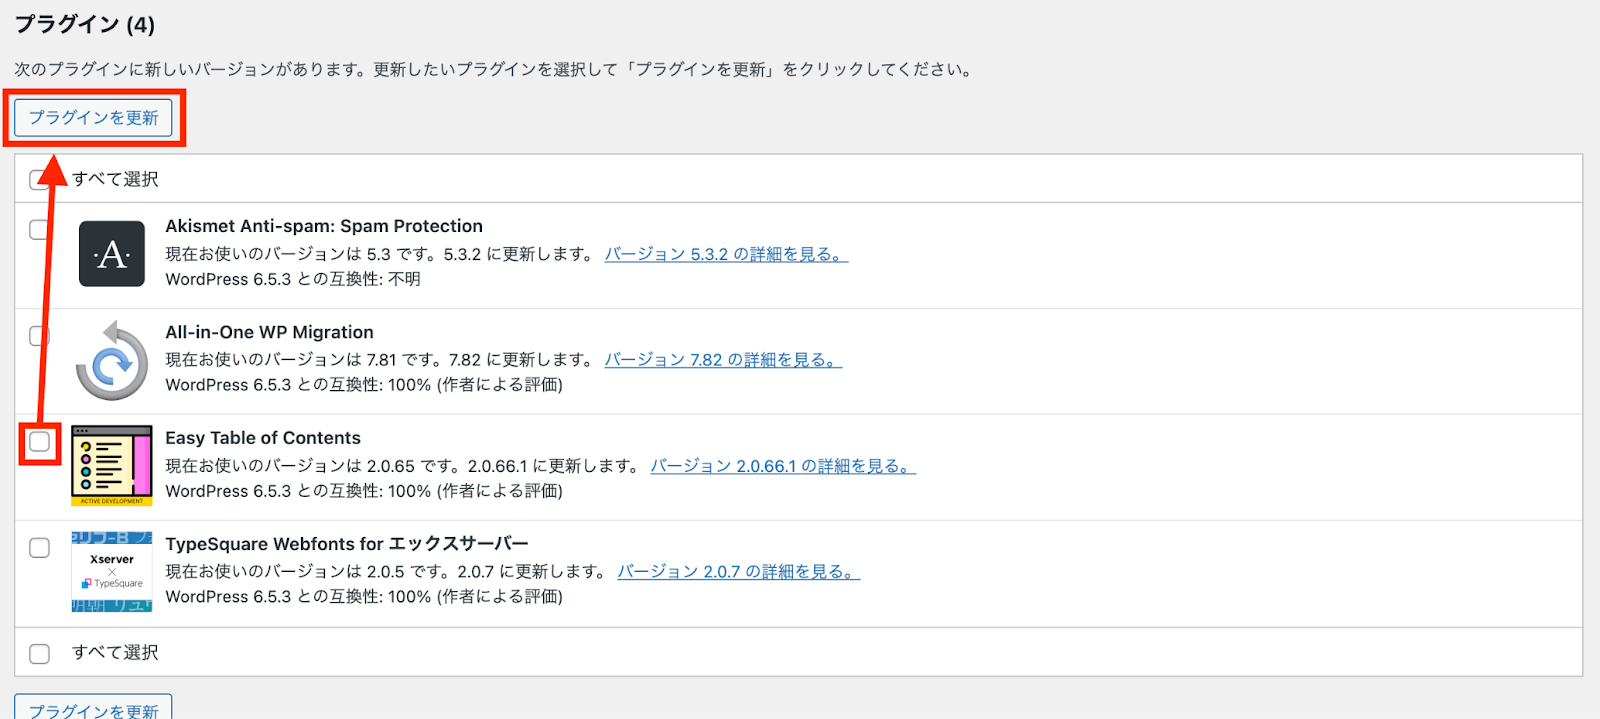This screenshot has height=719, width=1600.
Task: Click the TypeSquare Webfonts plugin icon
Action: pyautogui.click(x=112, y=572)
